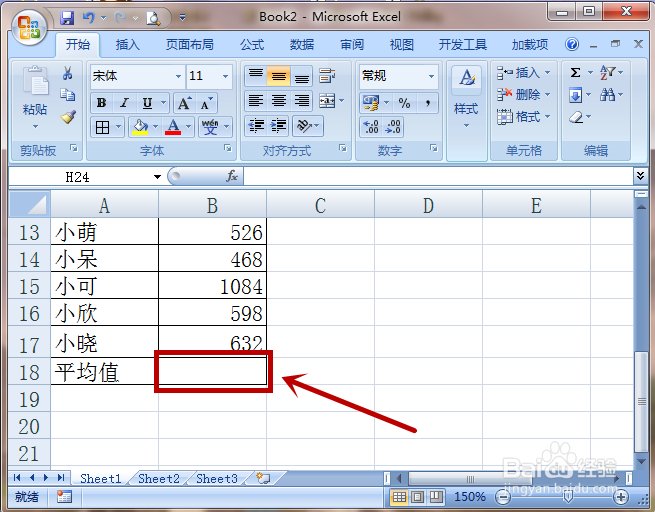The width and height of the screenshot is (655, 512).
Task: Activate the Format Painter brush
Action: coord(68,117)
